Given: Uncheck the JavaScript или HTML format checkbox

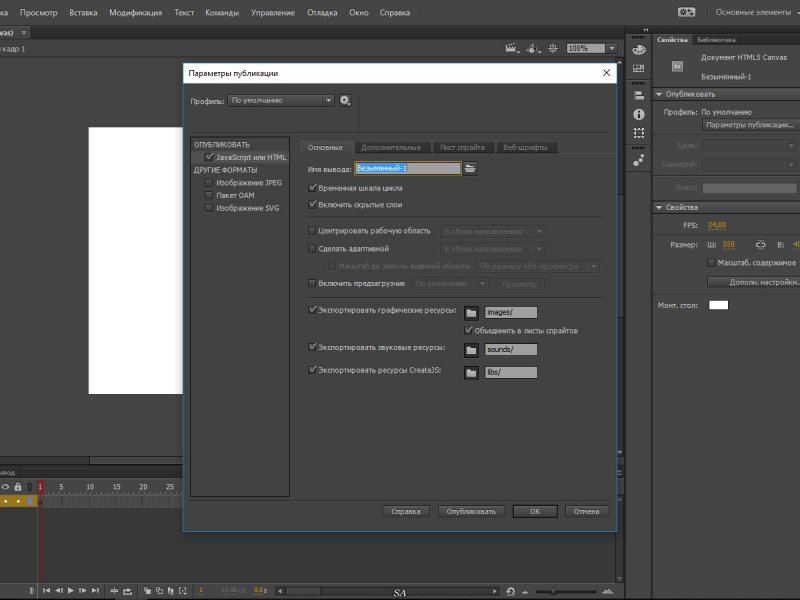Looking at the screenshot, I should (209, 157).
